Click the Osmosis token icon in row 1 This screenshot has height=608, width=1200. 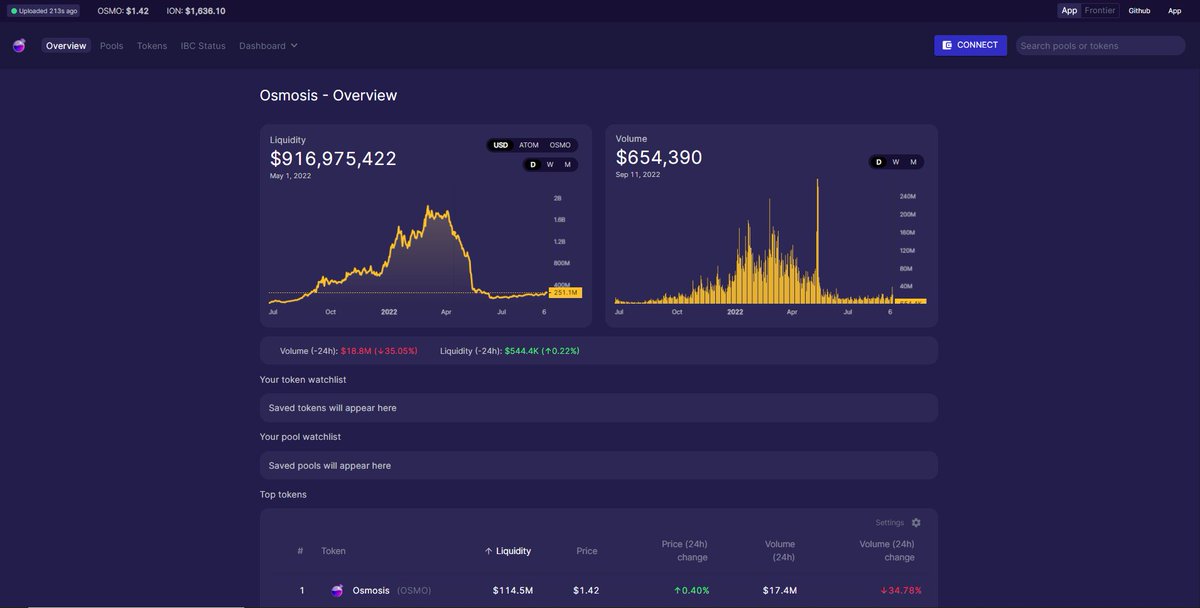(337, 591)
